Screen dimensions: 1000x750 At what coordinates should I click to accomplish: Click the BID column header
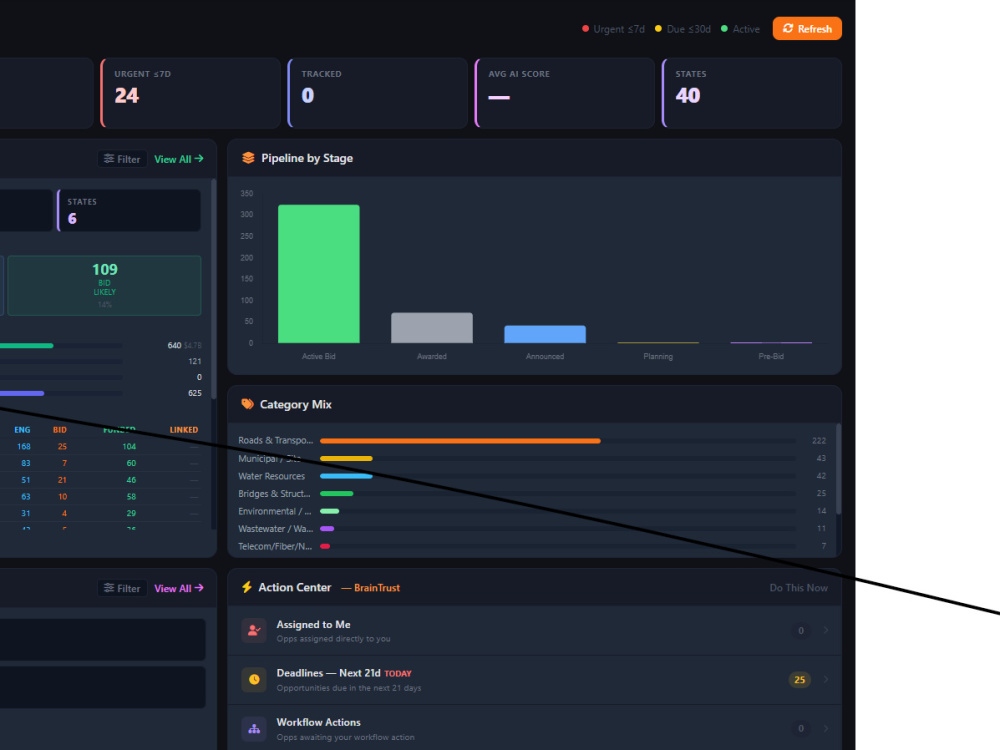click(60, 430)
